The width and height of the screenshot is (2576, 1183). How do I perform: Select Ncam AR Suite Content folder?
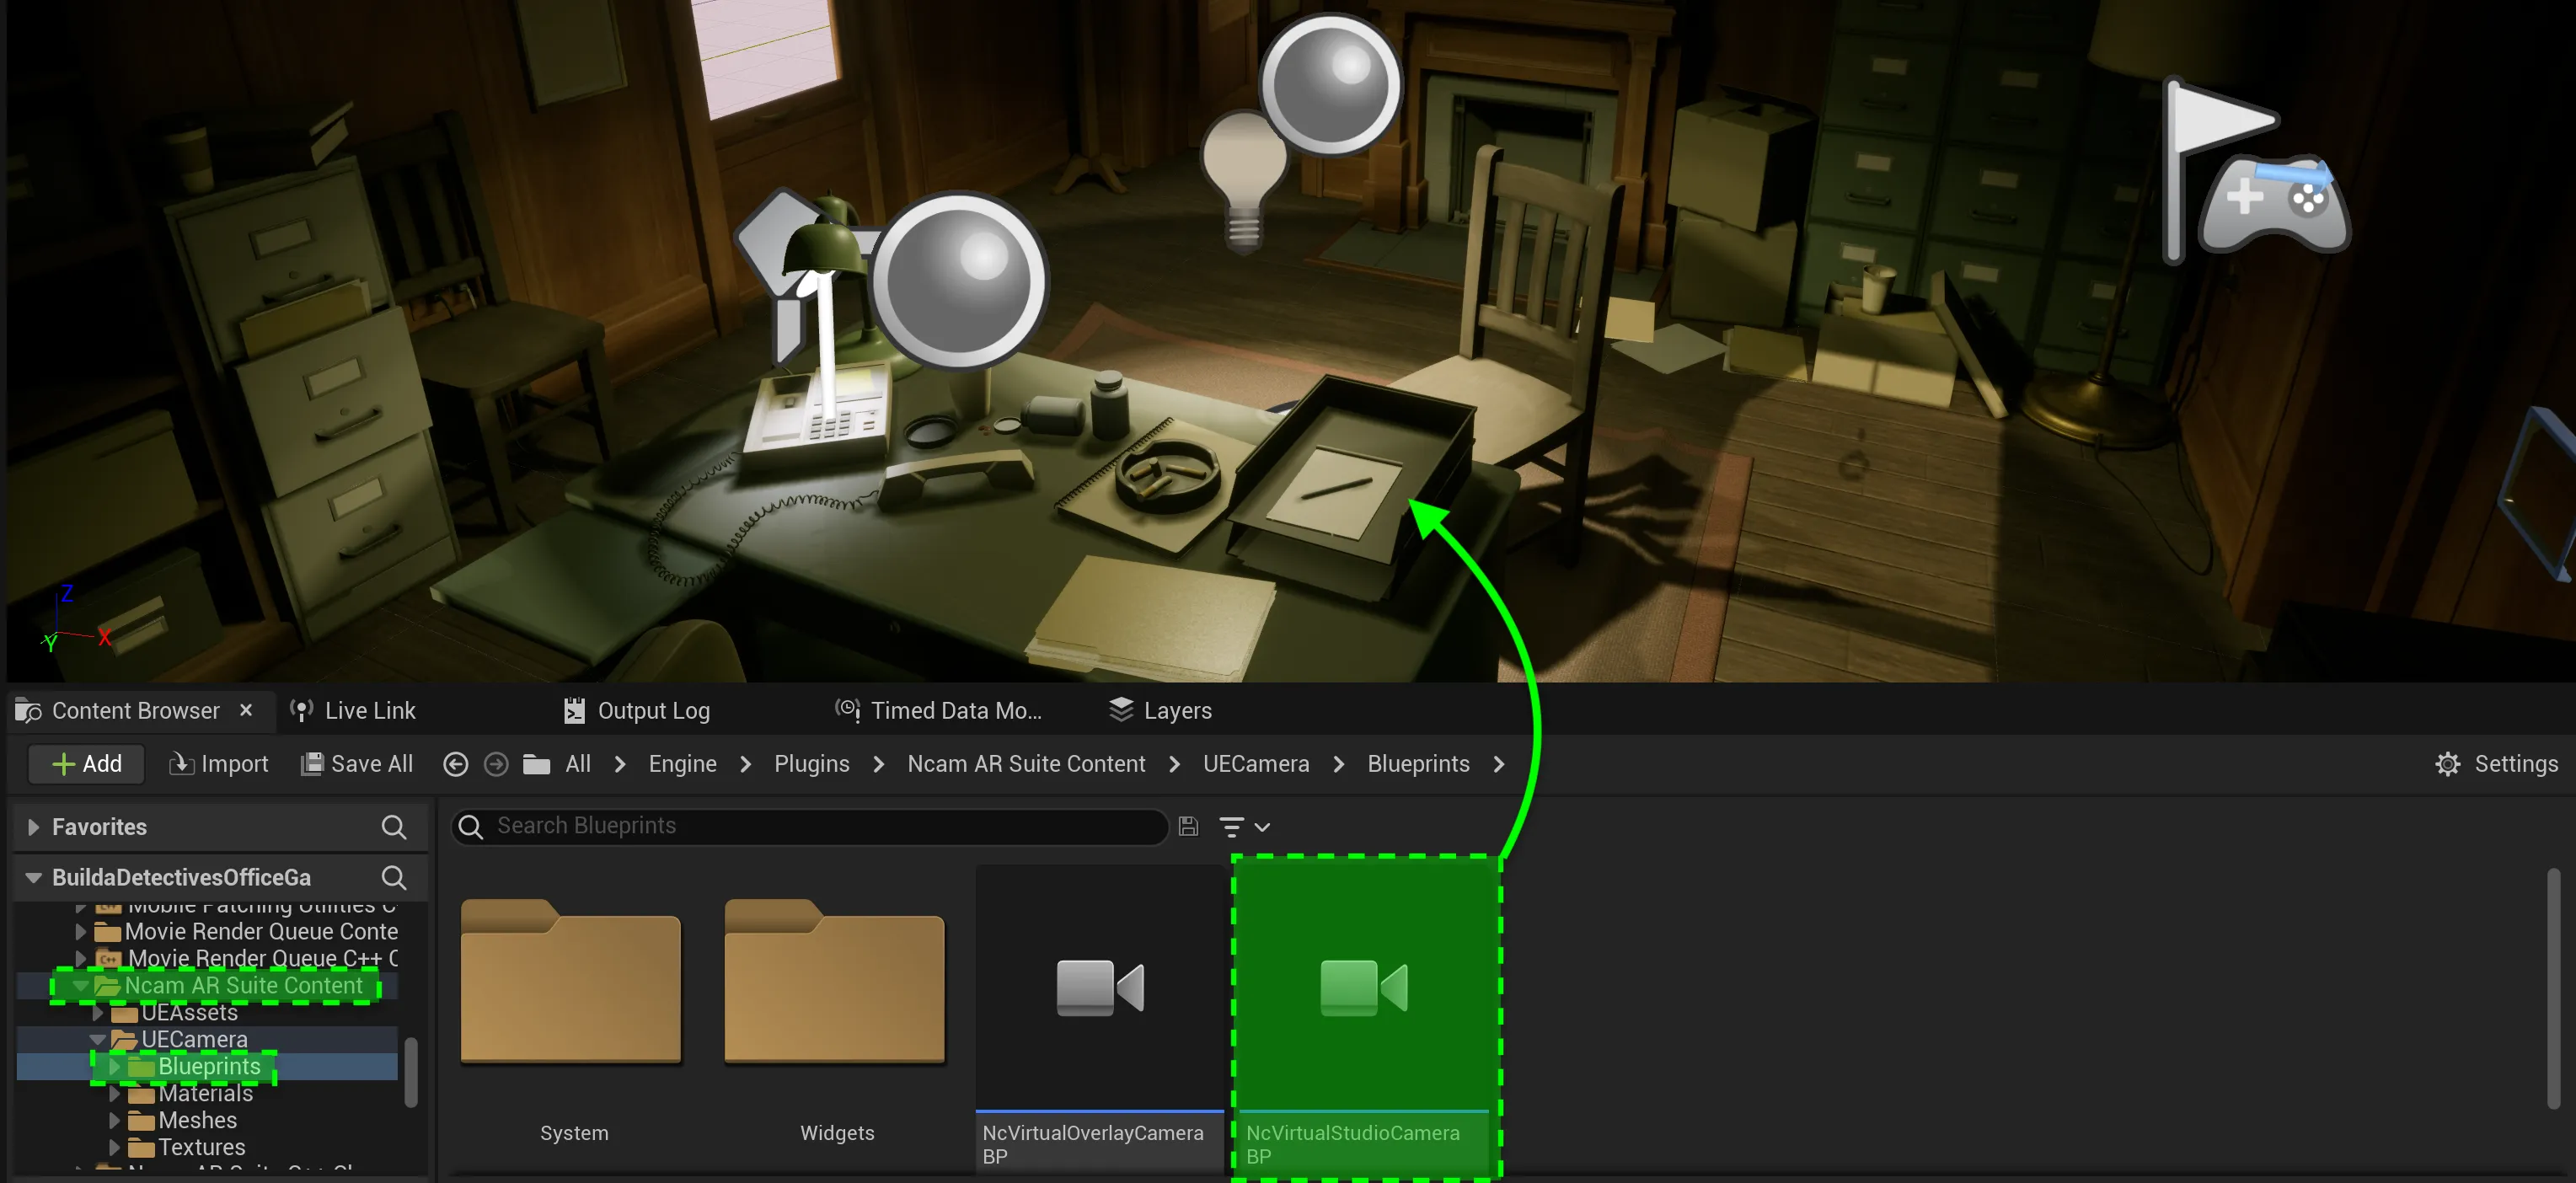point(243,985)
